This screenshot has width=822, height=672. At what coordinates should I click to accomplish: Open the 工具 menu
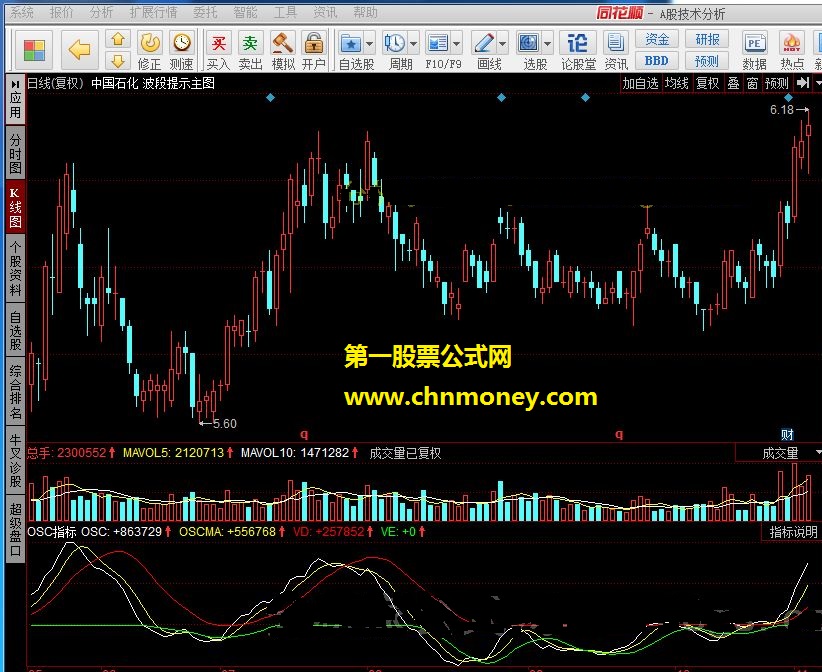click(x=285, y=12)
